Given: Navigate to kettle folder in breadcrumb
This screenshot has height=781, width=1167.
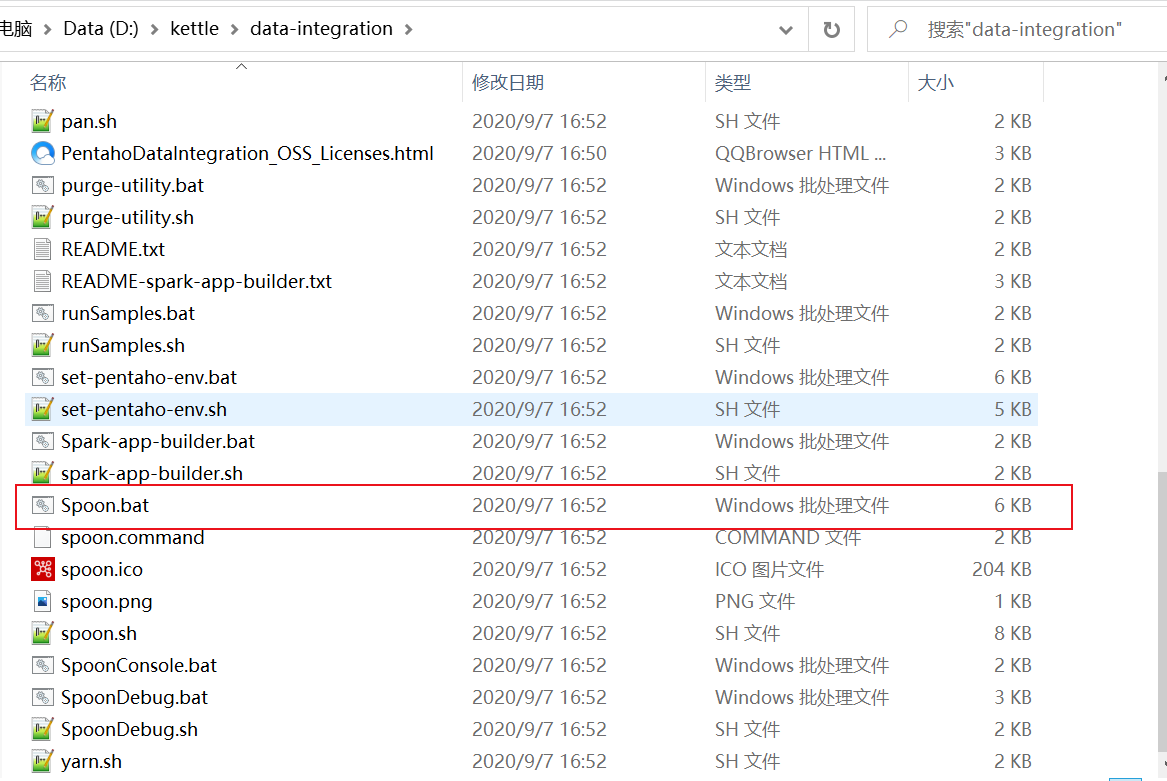Looking at the screenshot, I should (x=194, y=28).
